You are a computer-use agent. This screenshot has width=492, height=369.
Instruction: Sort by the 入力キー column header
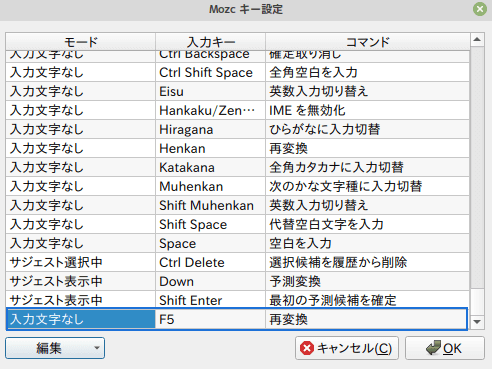(210, 42)
